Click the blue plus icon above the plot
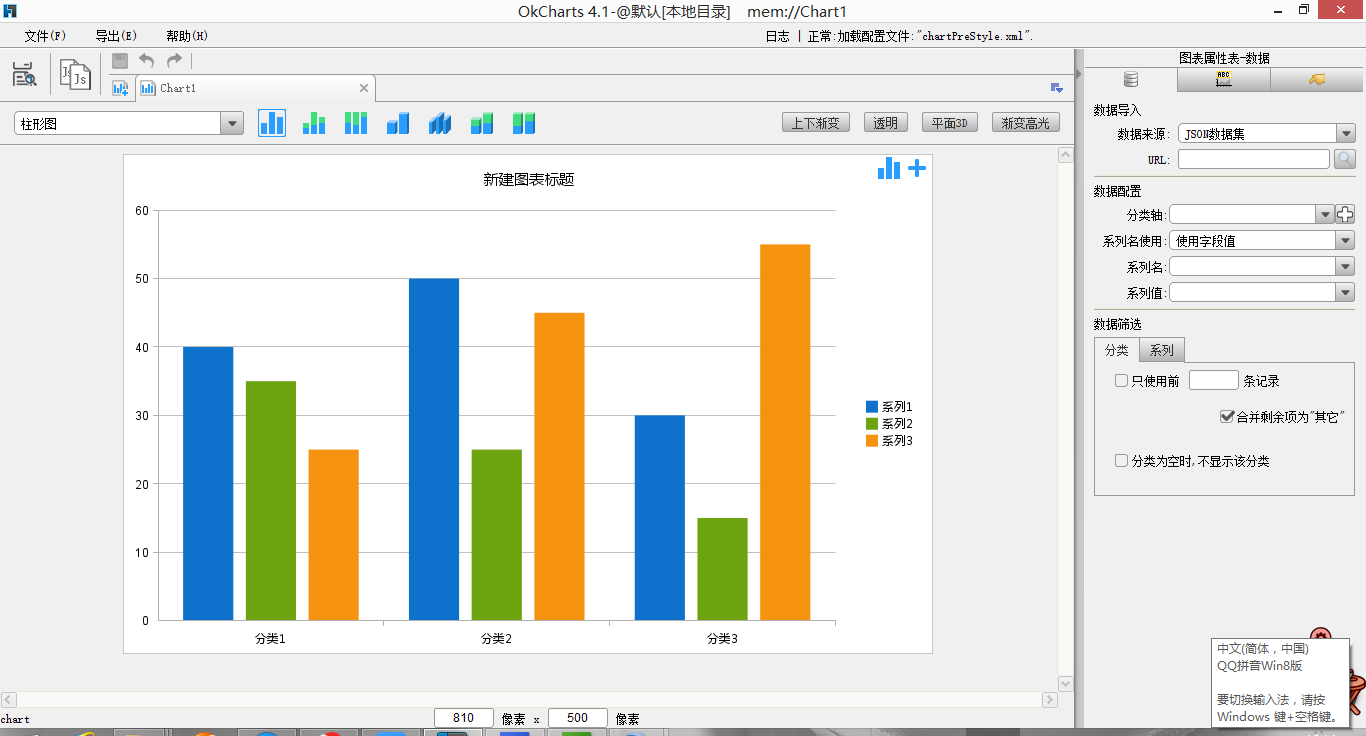 (x=917, y=168)
